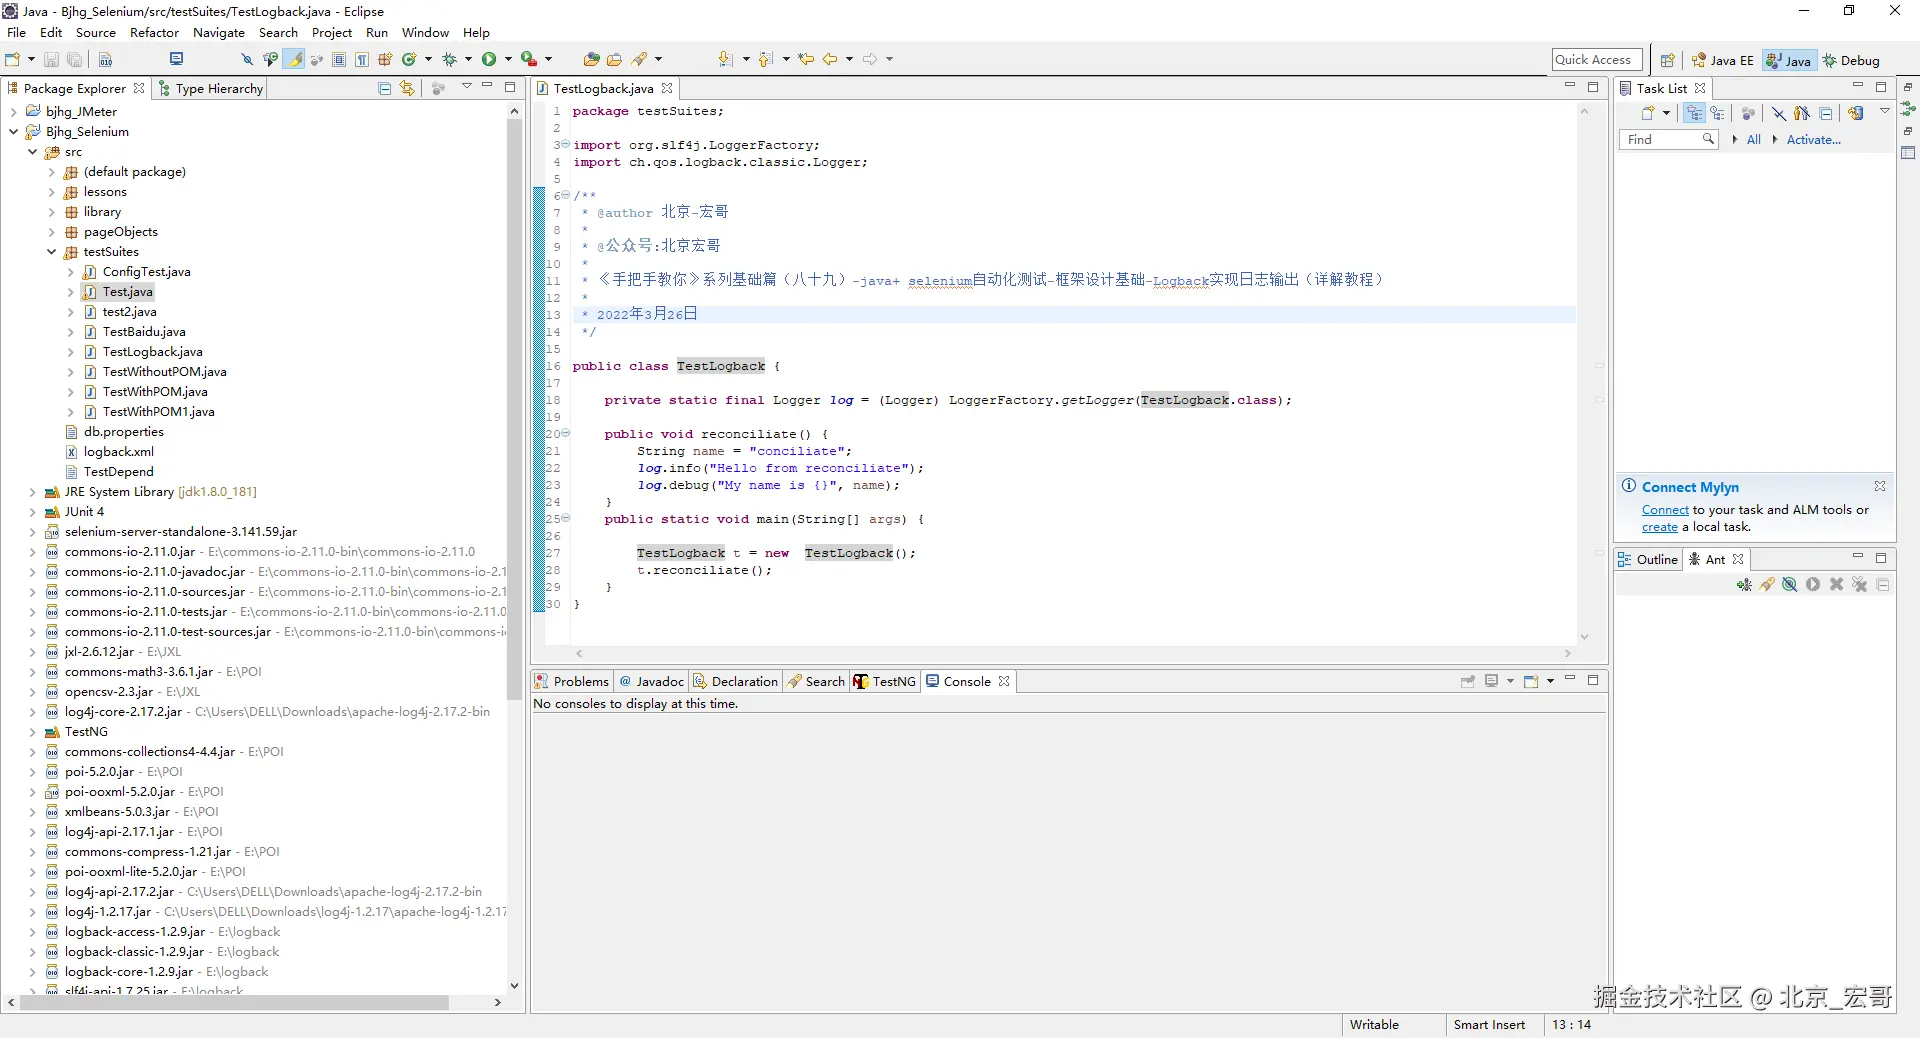
Task: Click Add Buildfiles icon in Ant view
Action: 1744,585
